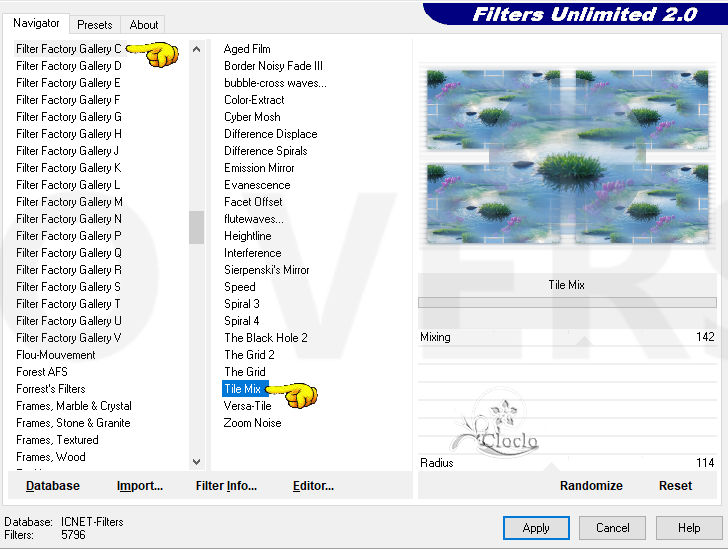Click the filter preview image
Image resolution: width=728 pixels, height=549 pixels.
click(567, 156)
